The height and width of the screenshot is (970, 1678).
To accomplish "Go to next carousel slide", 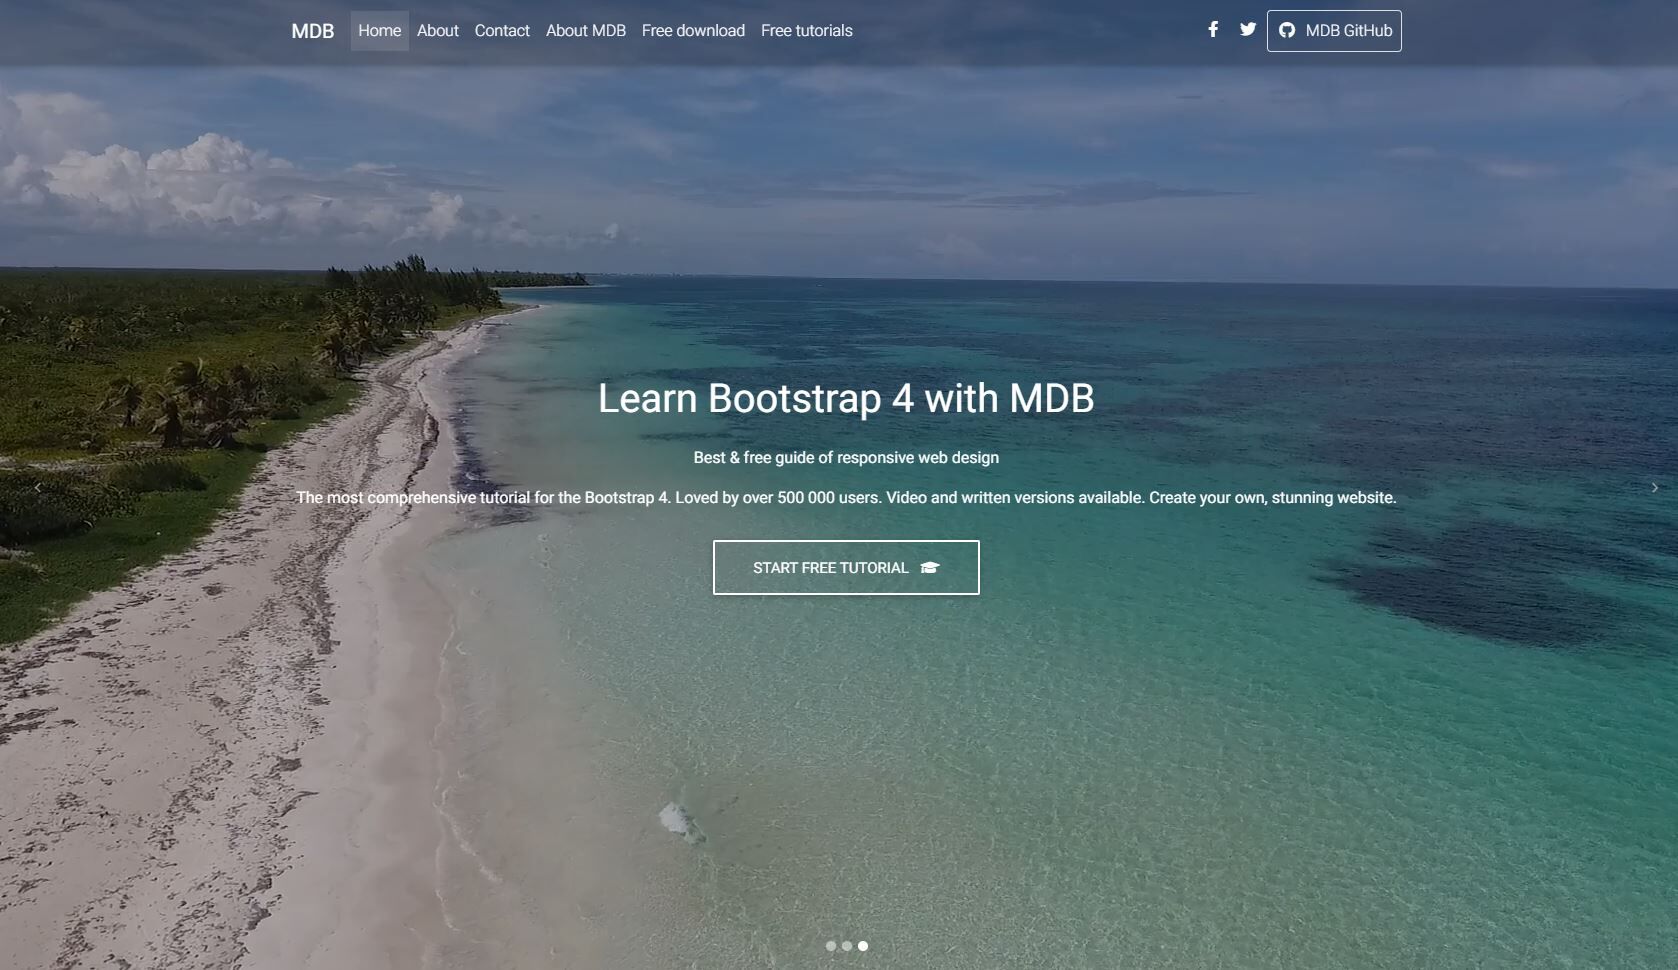I will coord(1655,487).
